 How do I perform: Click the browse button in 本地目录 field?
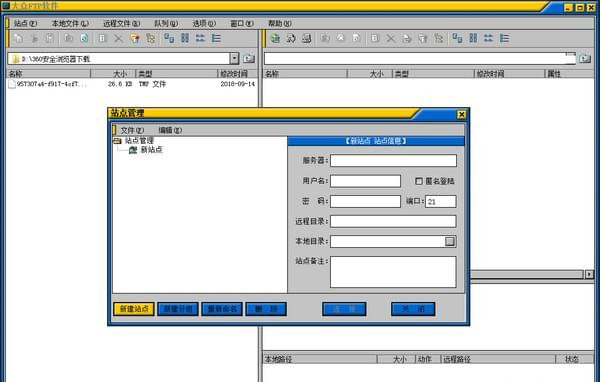tap(450, 241)
